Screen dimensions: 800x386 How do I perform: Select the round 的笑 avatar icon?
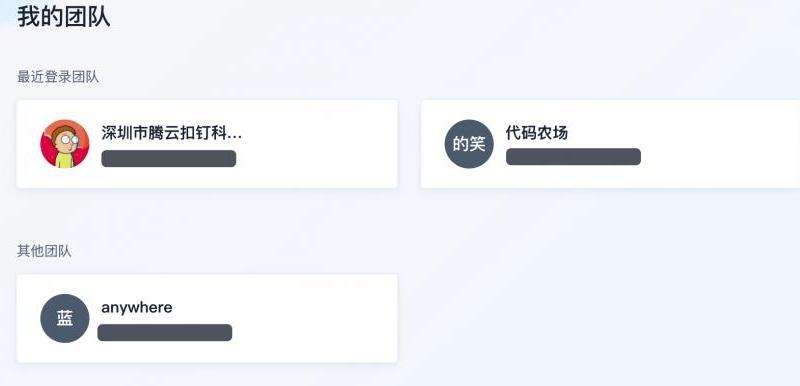(469, 144)
